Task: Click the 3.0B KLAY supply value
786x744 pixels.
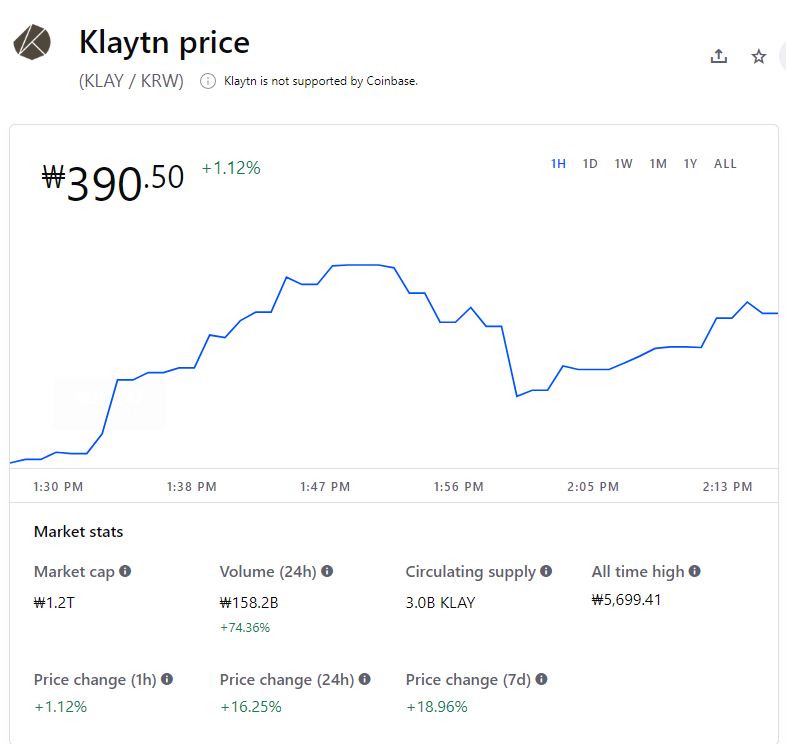Action: 440,602
